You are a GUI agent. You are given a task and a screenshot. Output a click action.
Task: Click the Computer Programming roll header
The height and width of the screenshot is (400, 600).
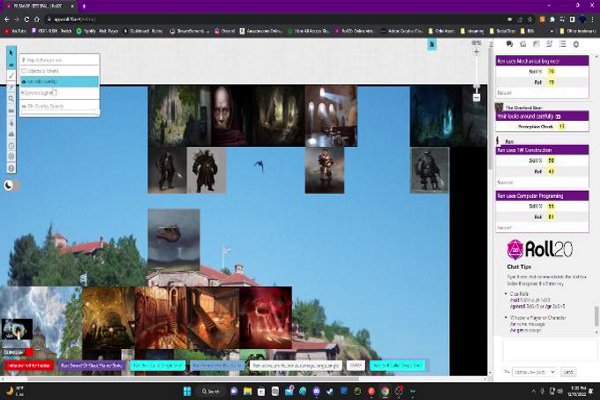pos(542,196)
